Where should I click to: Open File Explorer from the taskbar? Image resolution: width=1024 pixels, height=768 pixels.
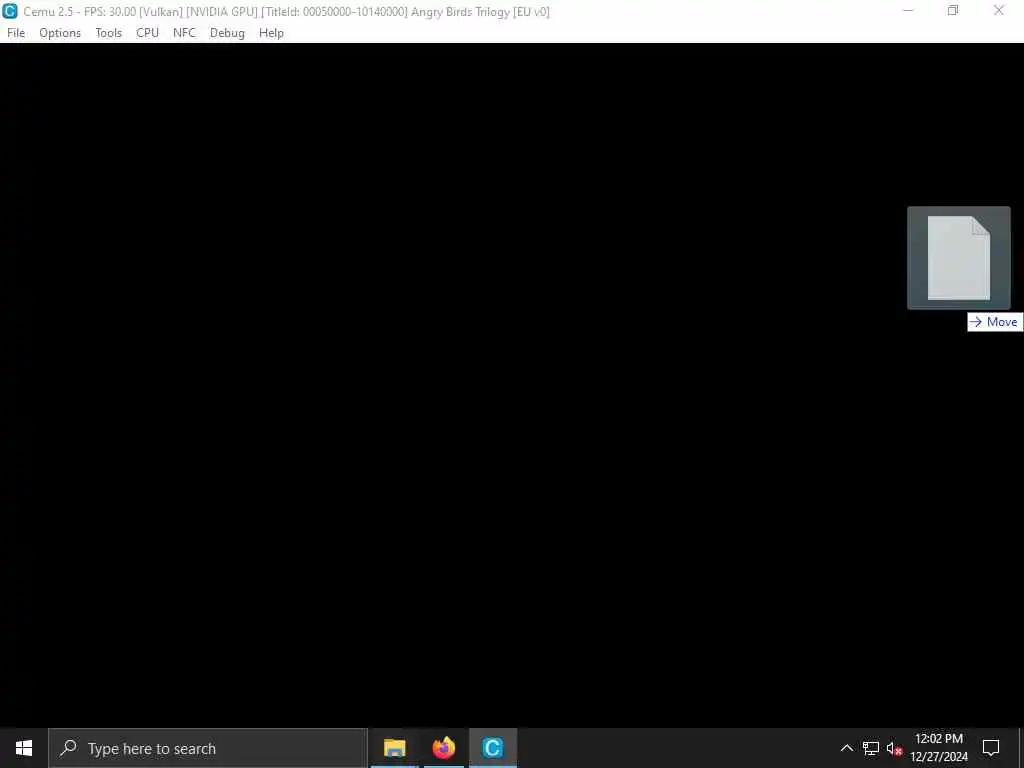coord(394,748)
